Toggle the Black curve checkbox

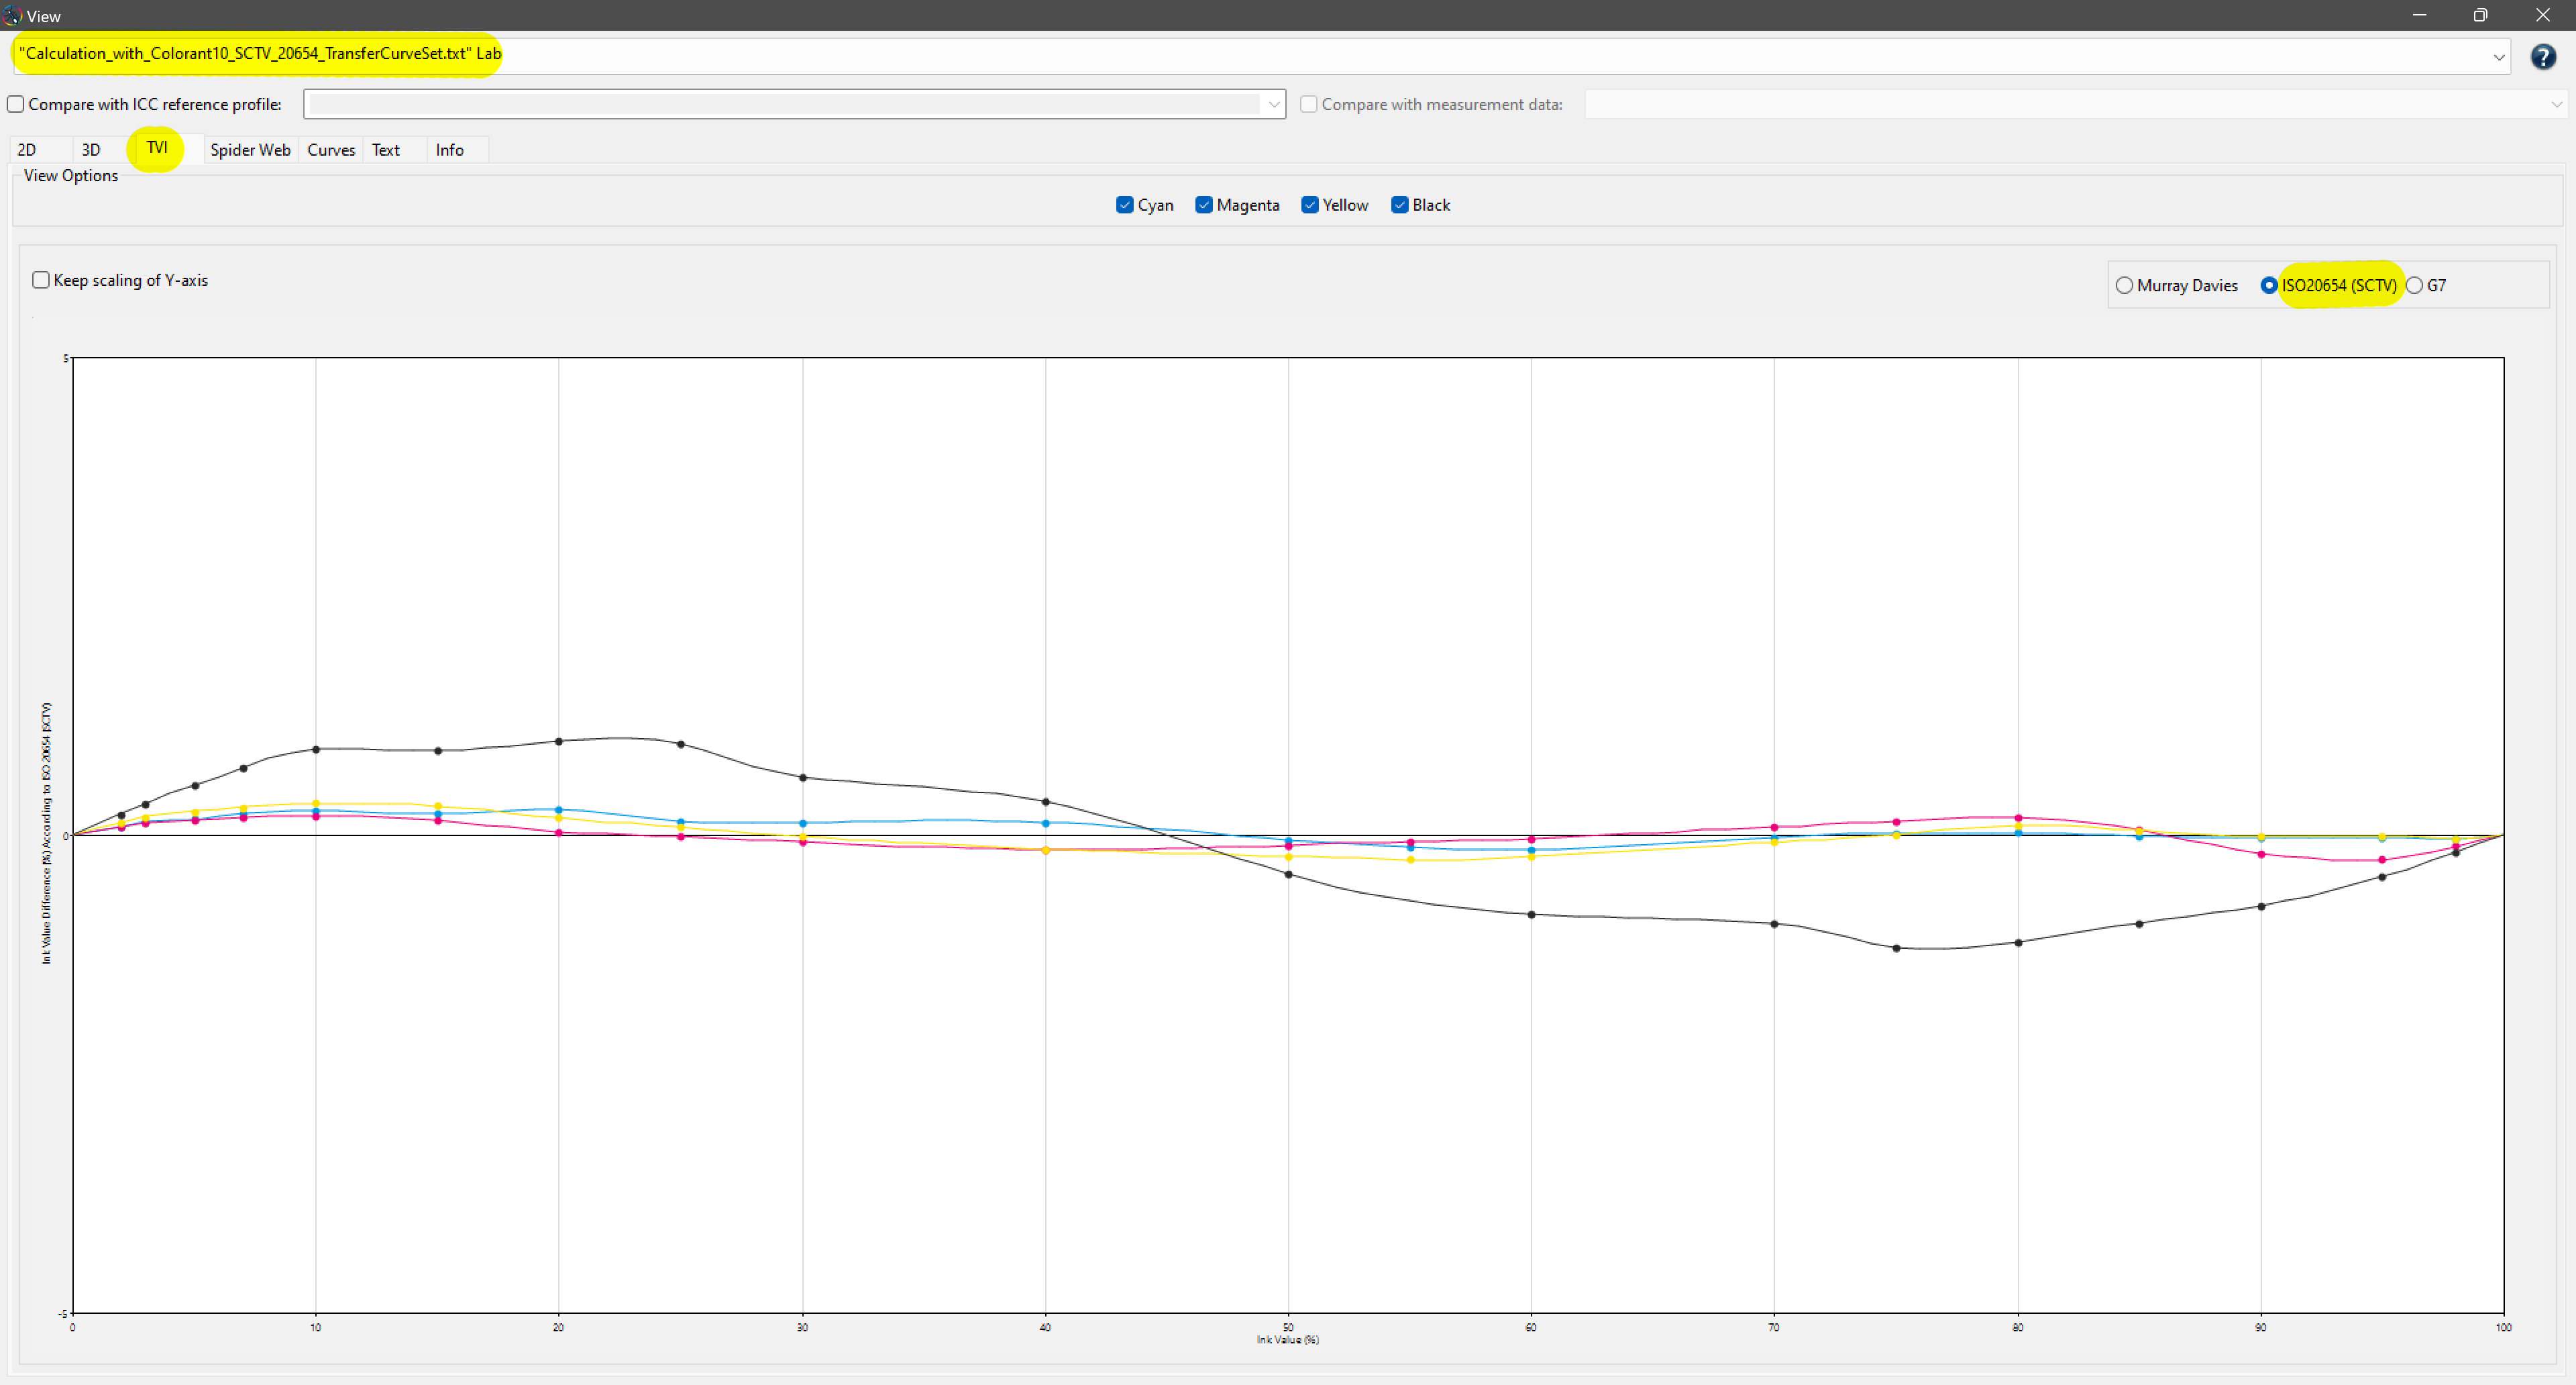[x=1400, y=205]
